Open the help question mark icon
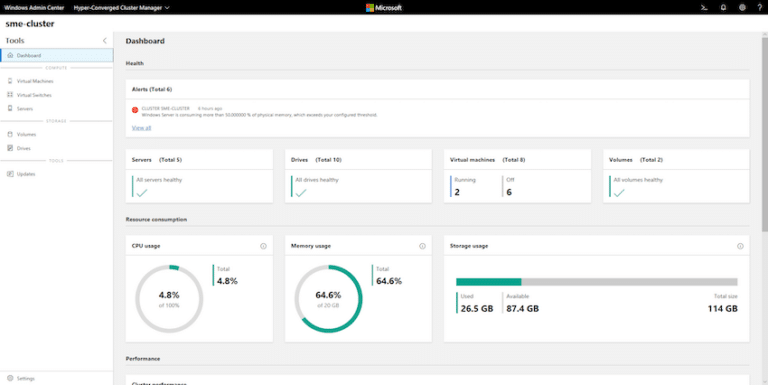Screen dimensions: 768x385 coord(760,7)
